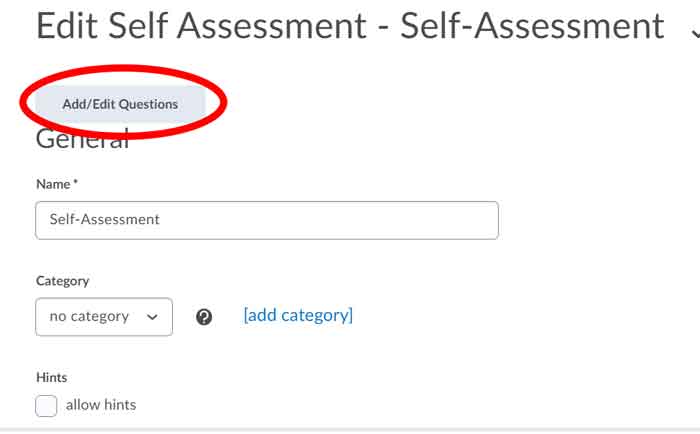Select the no category text in dropdown
Viewport: 700px width, 434px height.
[x=89, y=317]
